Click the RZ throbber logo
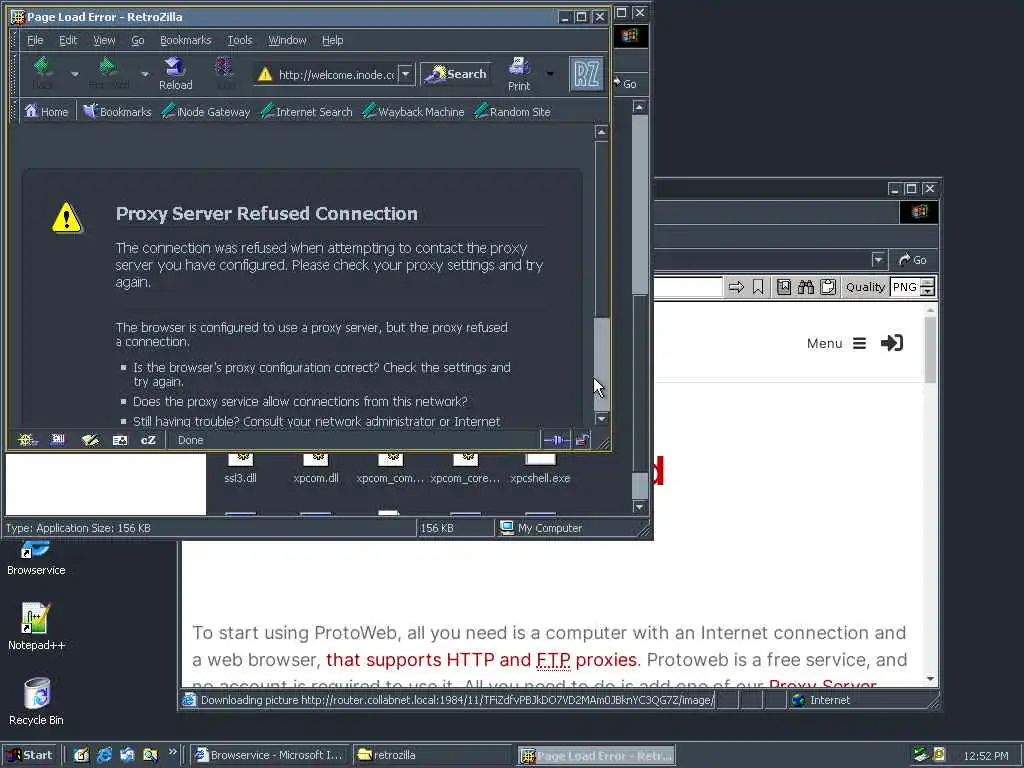This screenshot has width=1024, height=768. (586, 74)
